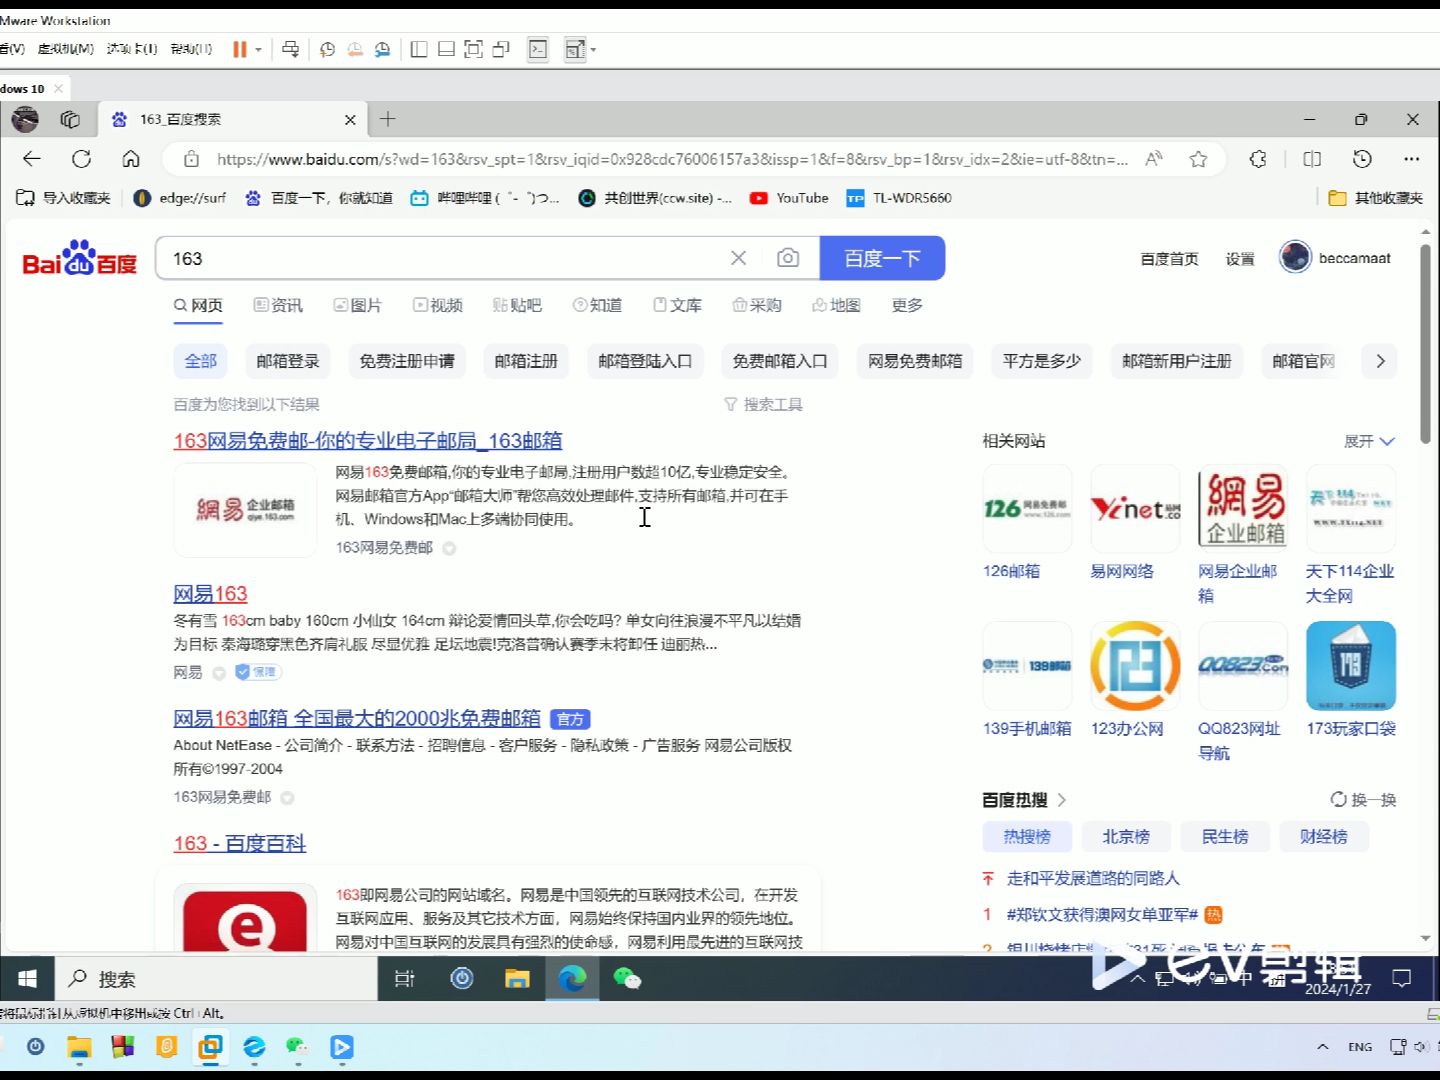Open Baidu image search camera icon
1440x1080 pixels.
pos(788,258)
